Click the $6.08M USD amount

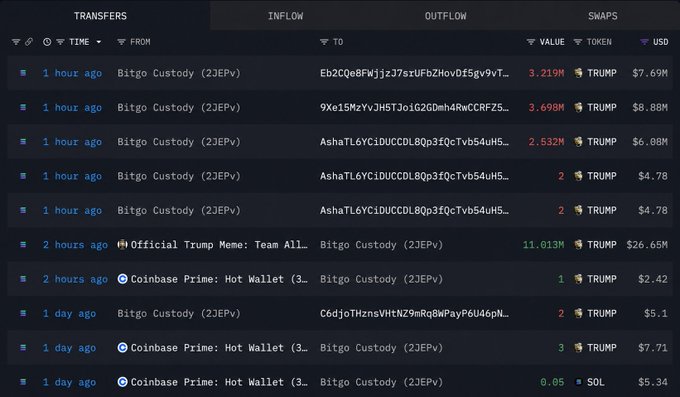coord(650,141)
